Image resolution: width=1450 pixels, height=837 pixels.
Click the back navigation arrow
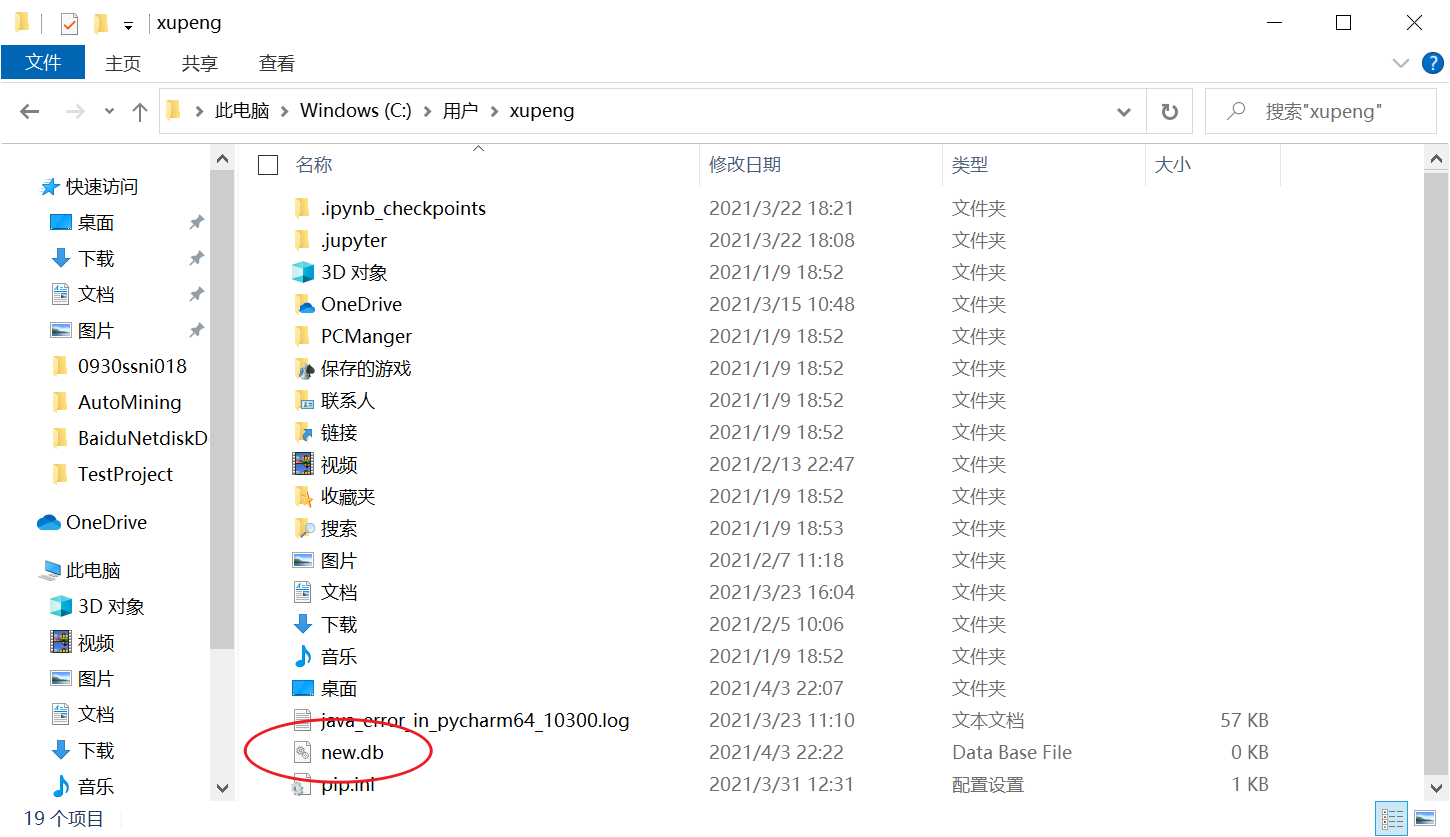pos(29,111)
